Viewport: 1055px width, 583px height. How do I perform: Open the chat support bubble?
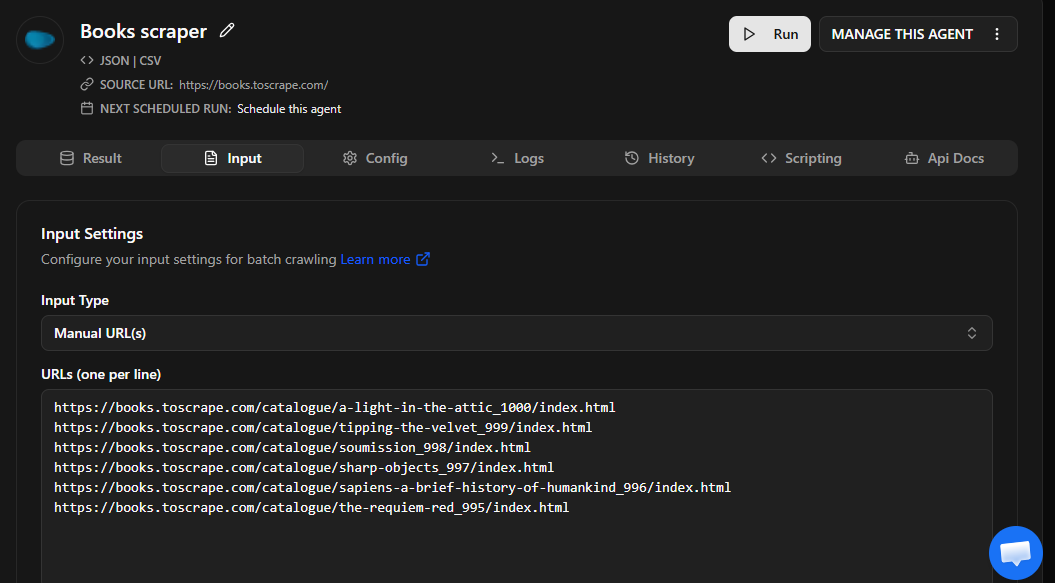[x=1015, y=553]
